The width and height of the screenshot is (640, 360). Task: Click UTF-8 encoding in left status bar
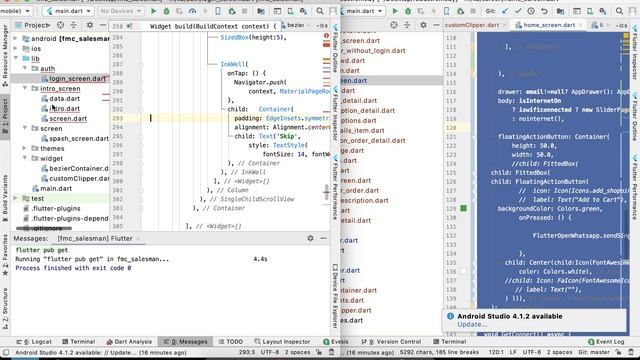coord(270,352)
